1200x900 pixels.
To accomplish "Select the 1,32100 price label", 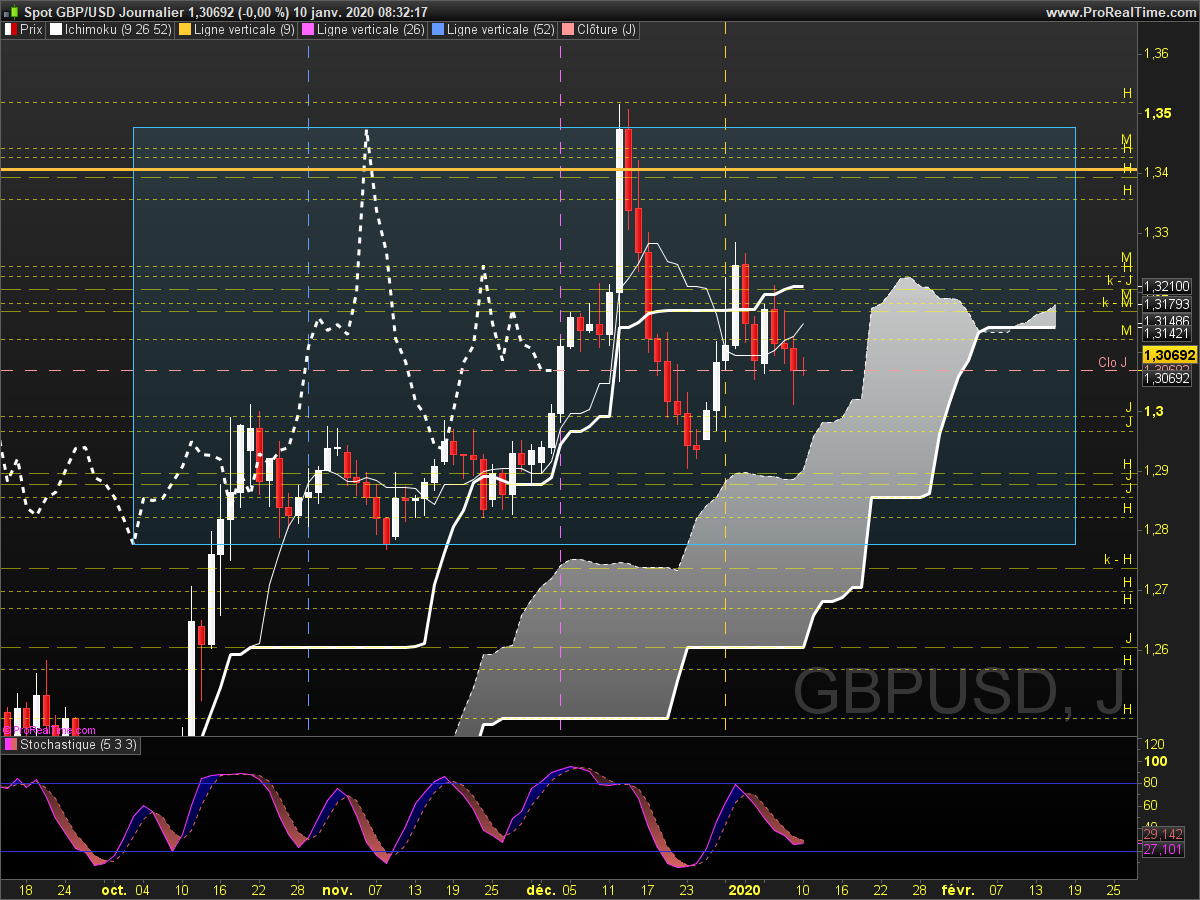I will [x=1166, y=286].
